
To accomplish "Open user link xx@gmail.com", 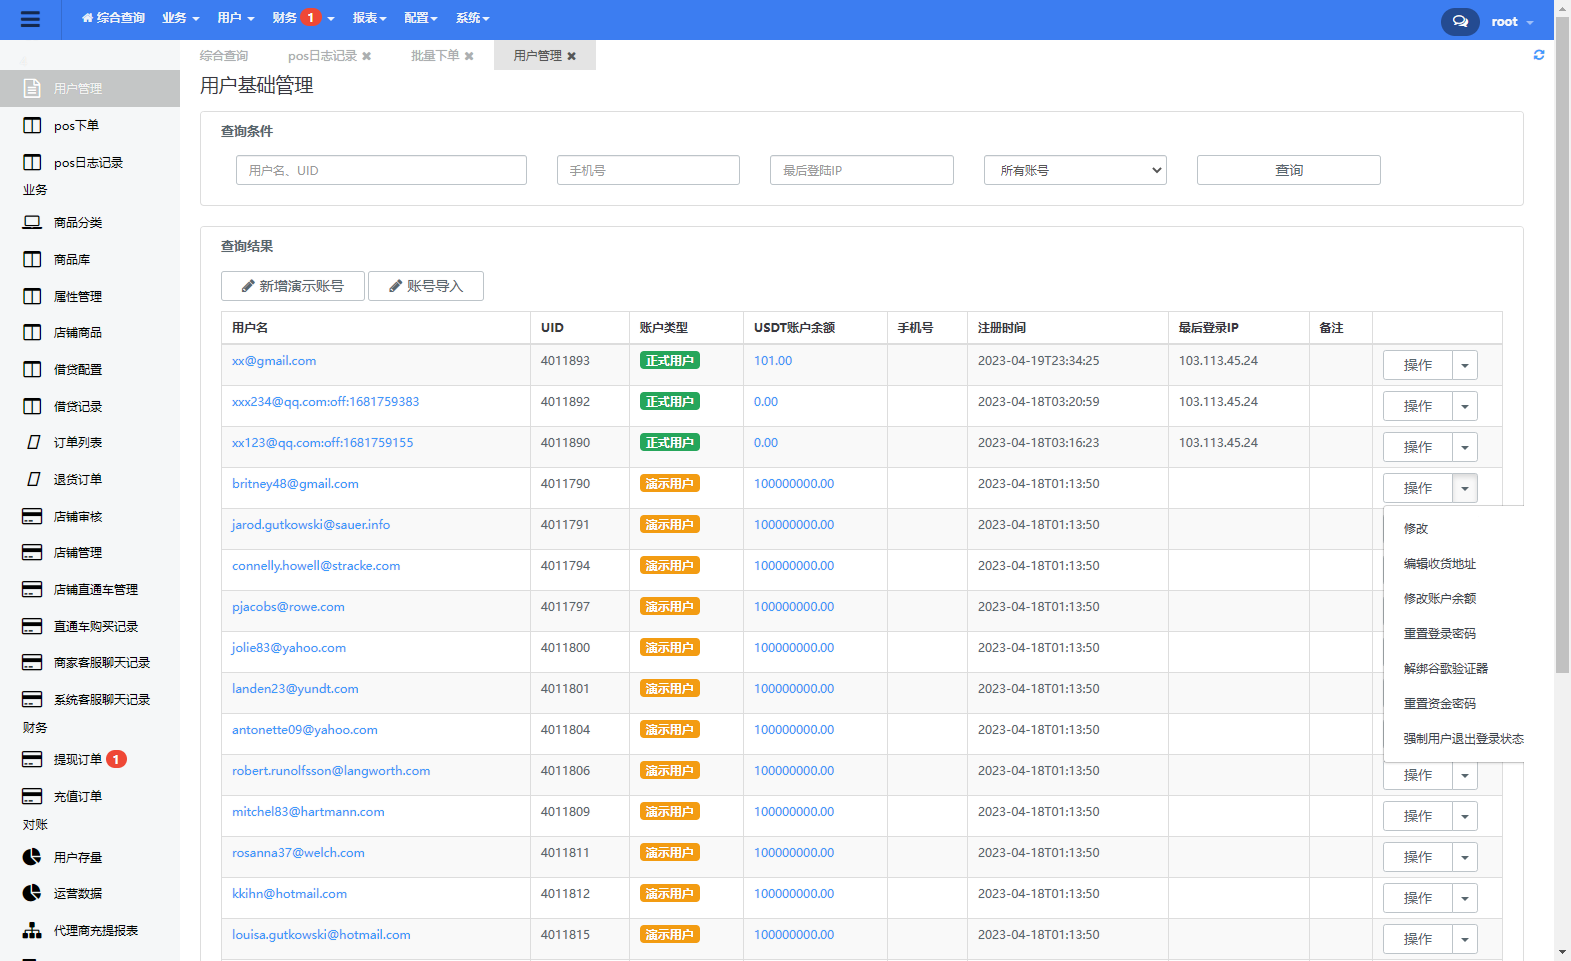I will click(274, 360).
